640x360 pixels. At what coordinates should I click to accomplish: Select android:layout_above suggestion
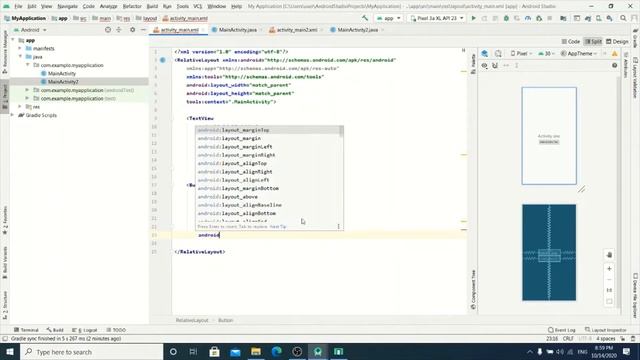coord(267,197)
